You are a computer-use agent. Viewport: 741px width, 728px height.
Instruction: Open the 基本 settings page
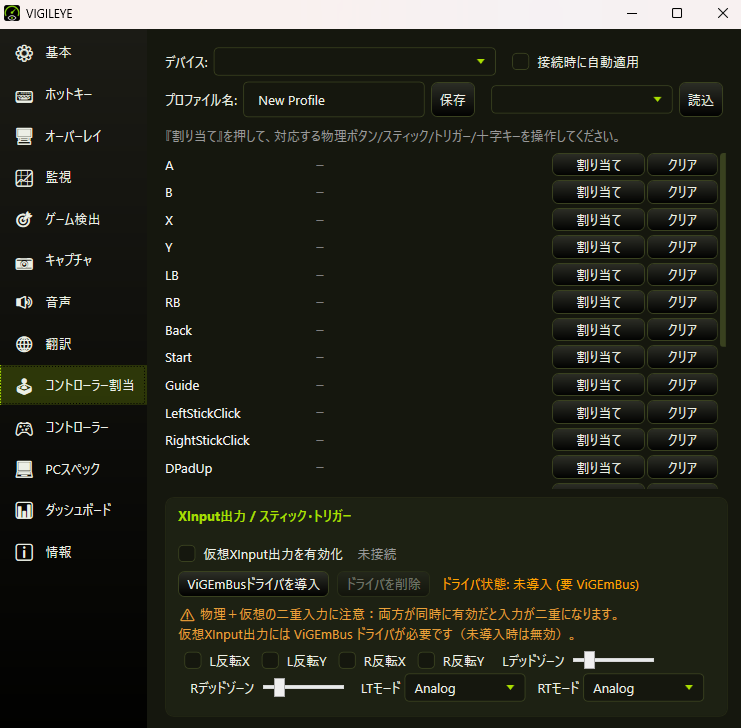point(73,52)
